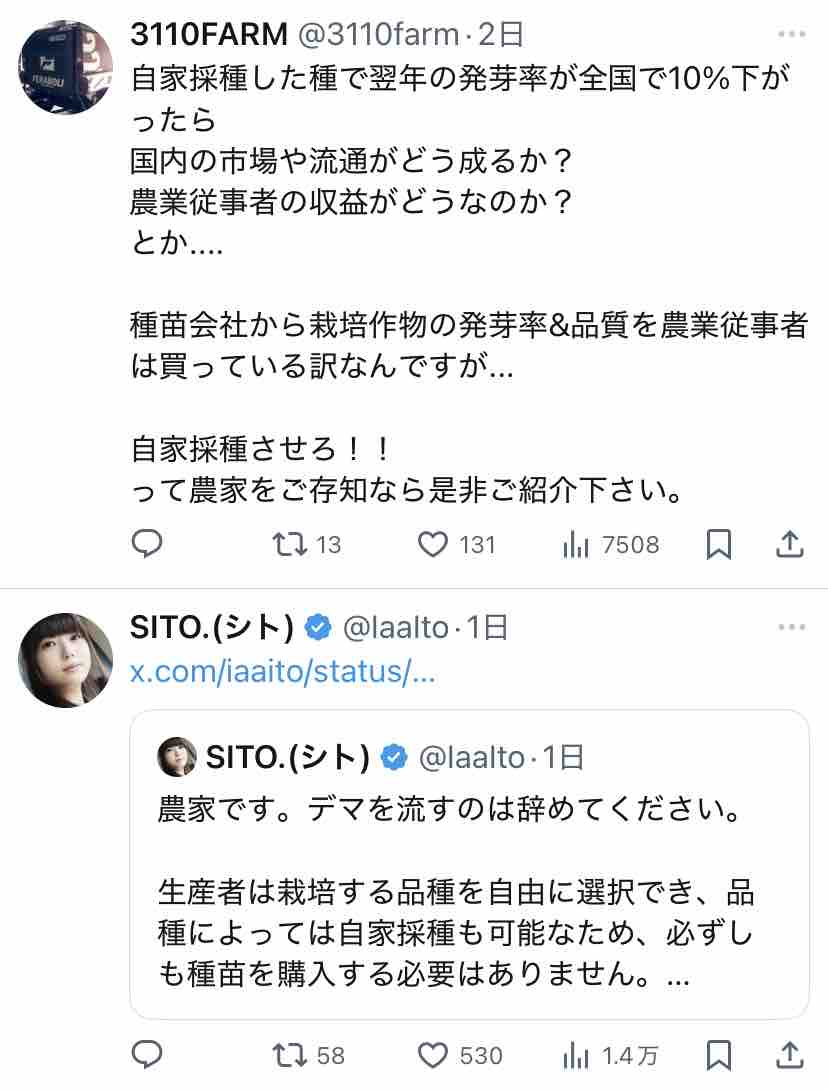The image size is (828, 1091).
Task: Bookmark the SITO tweet
Action: 719,1056
